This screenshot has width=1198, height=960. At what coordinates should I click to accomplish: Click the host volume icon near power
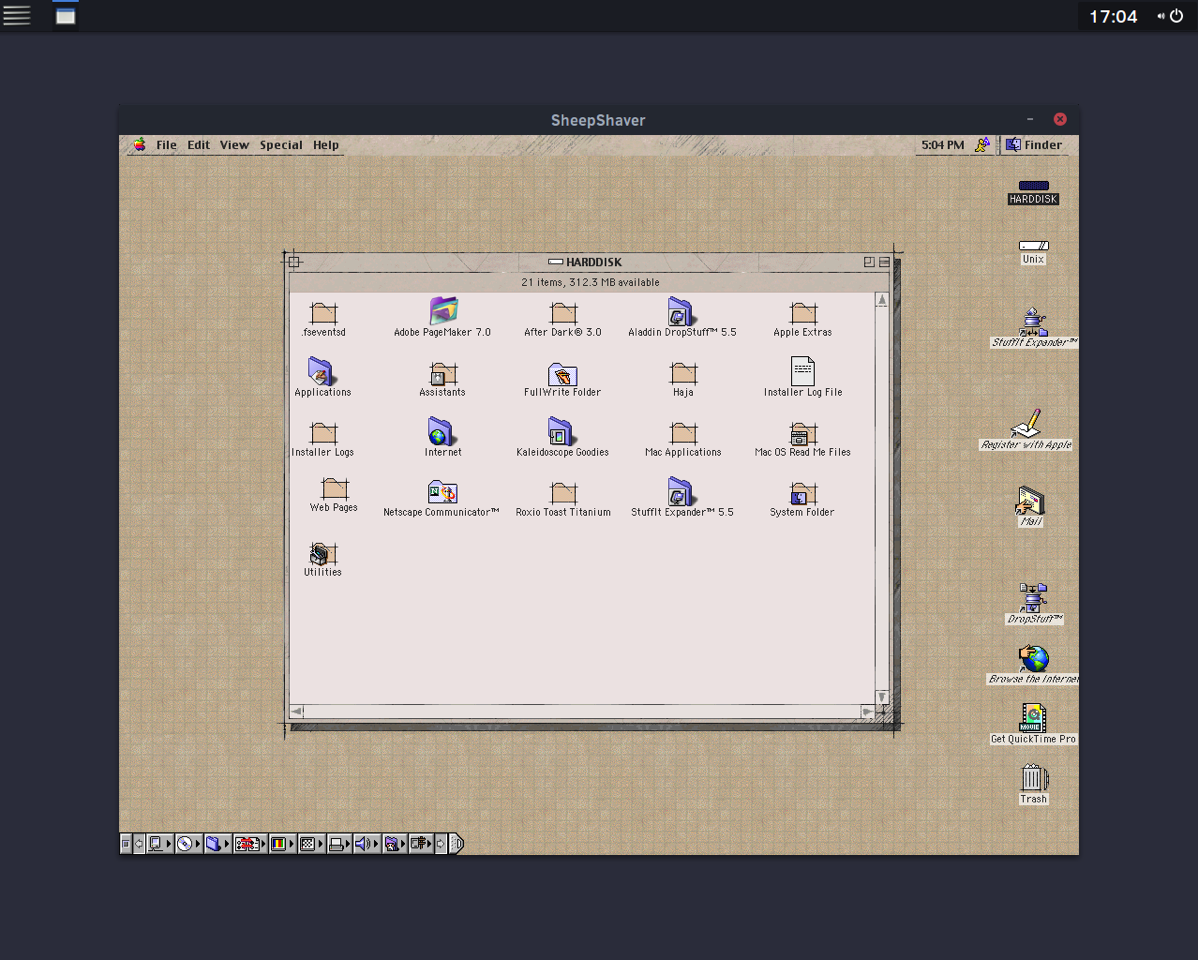point(1161,15)
